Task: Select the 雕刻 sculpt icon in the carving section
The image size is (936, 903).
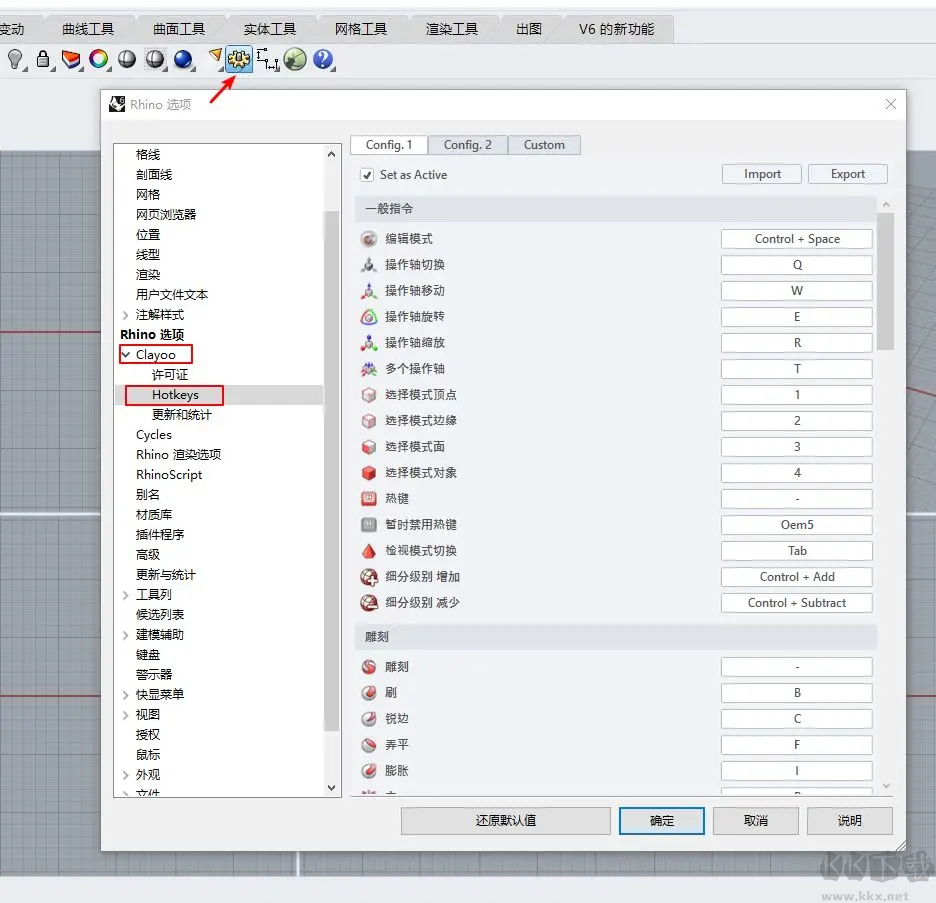Action: click(x=368, y=666)
